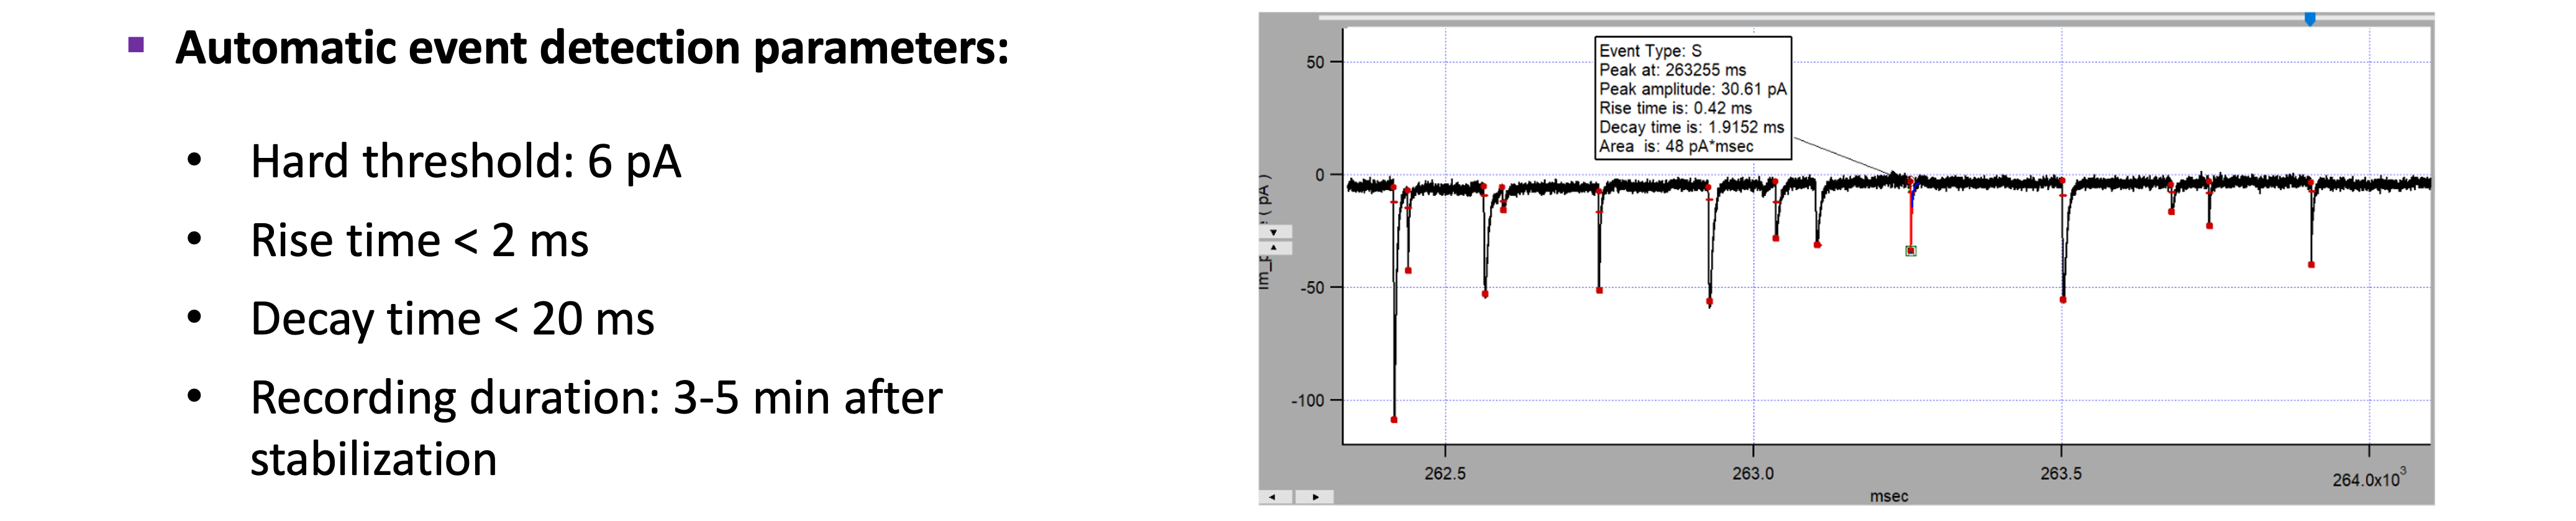The width and height of the screenshot is (2576, 521).
Task: Click 'Area is: 48 pA*msec' text
Action: [1676, 146]
